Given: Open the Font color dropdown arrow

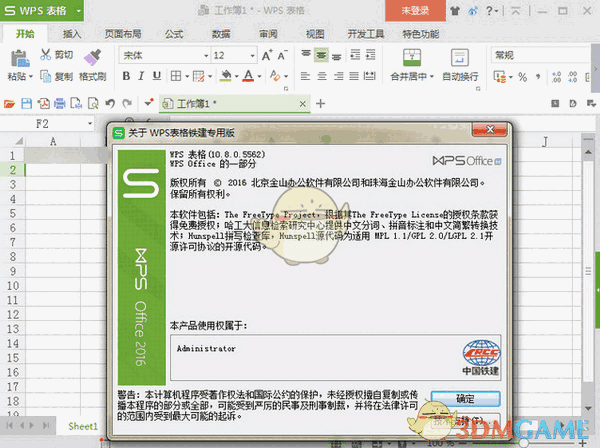Looking at the screenshot, I should point(259,77).
